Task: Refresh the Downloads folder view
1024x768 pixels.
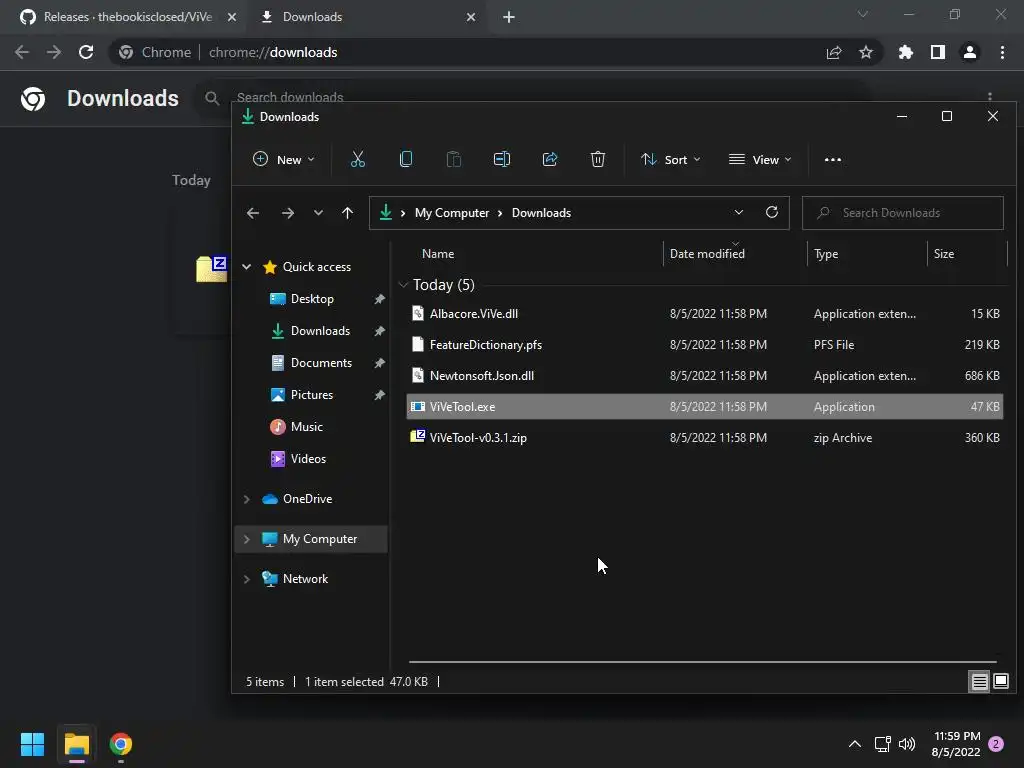Action: point(771,212)
